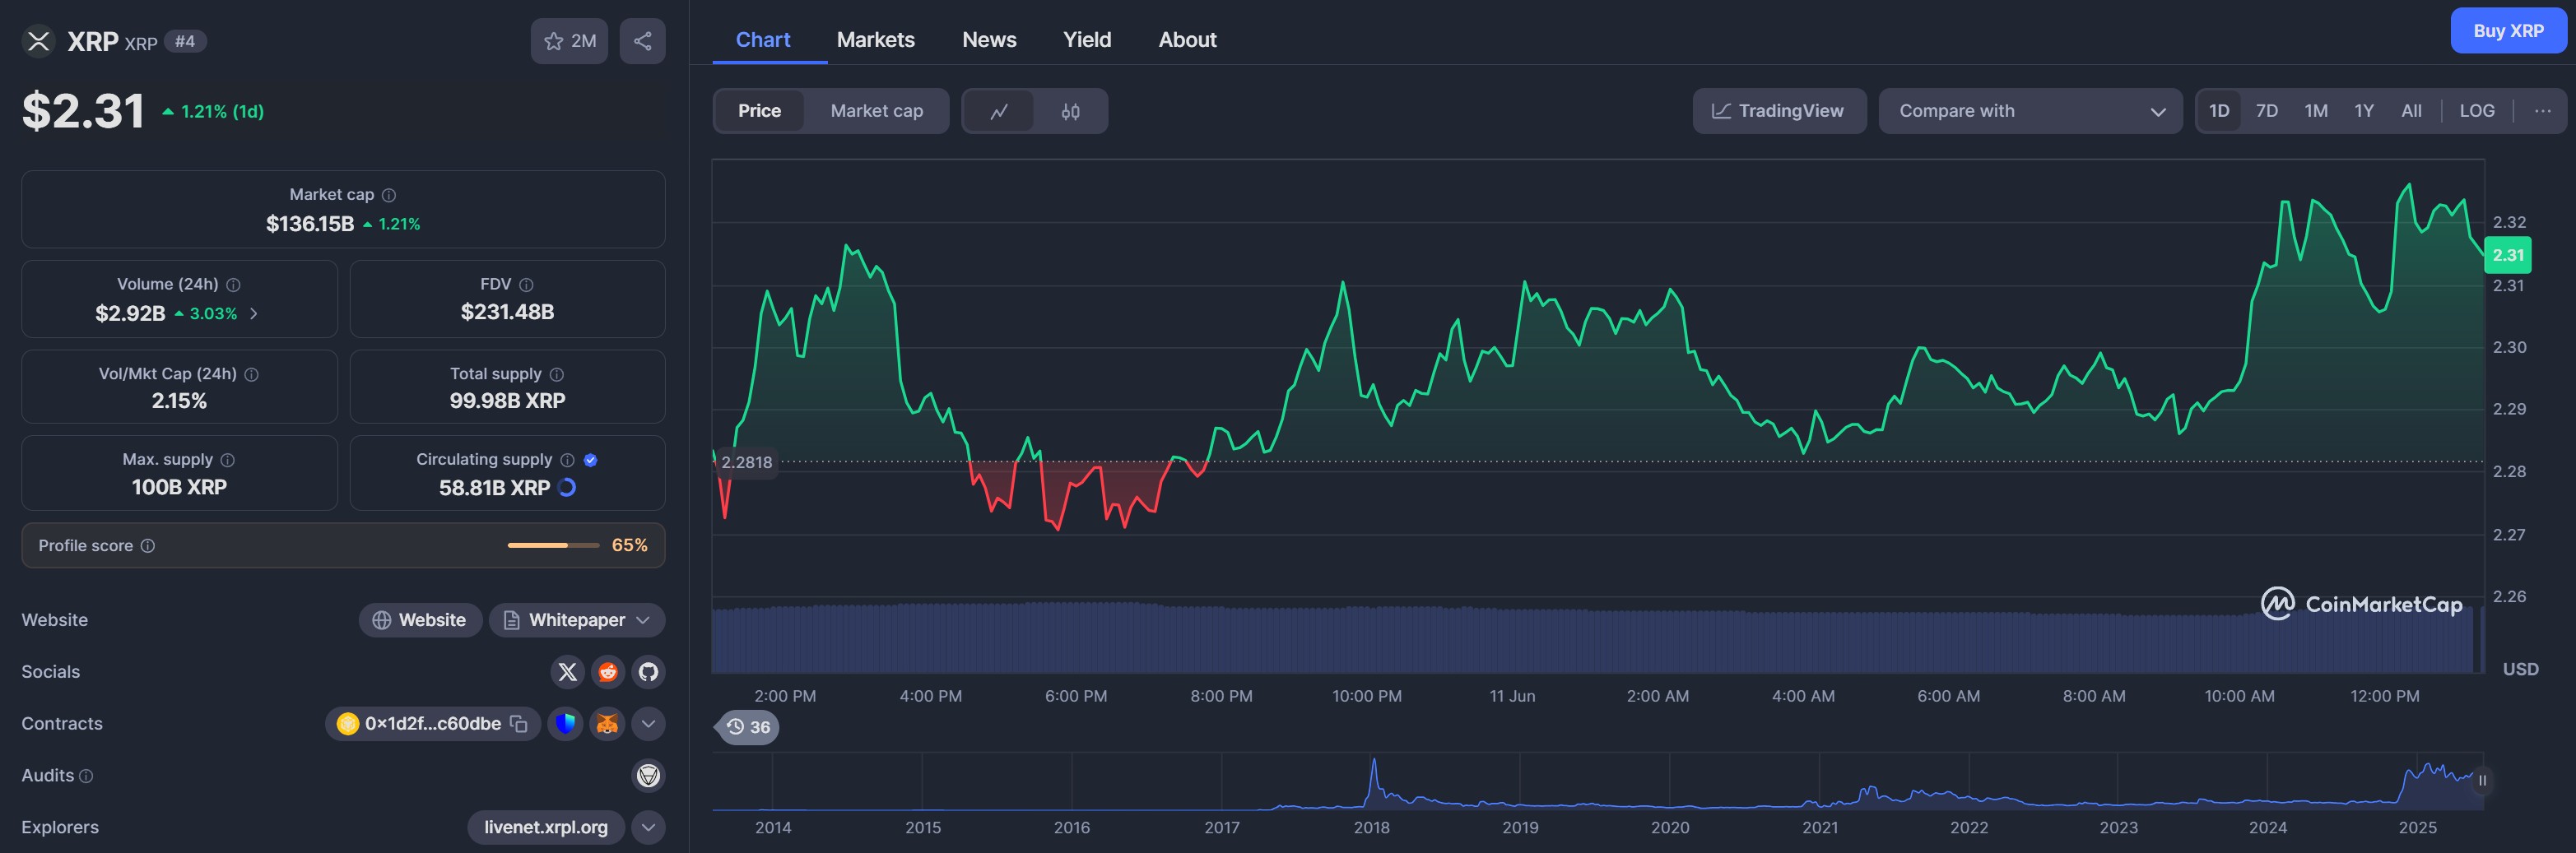Expand more contracts chevron
The width and height of the screenshot is (2576, 853).
[x=648, y=724]
